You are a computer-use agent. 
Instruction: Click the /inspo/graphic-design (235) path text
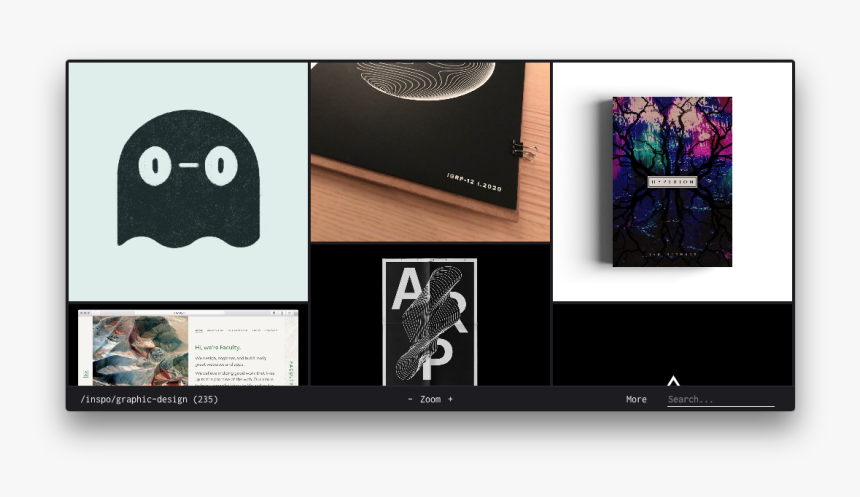click(x=149, y=399)
